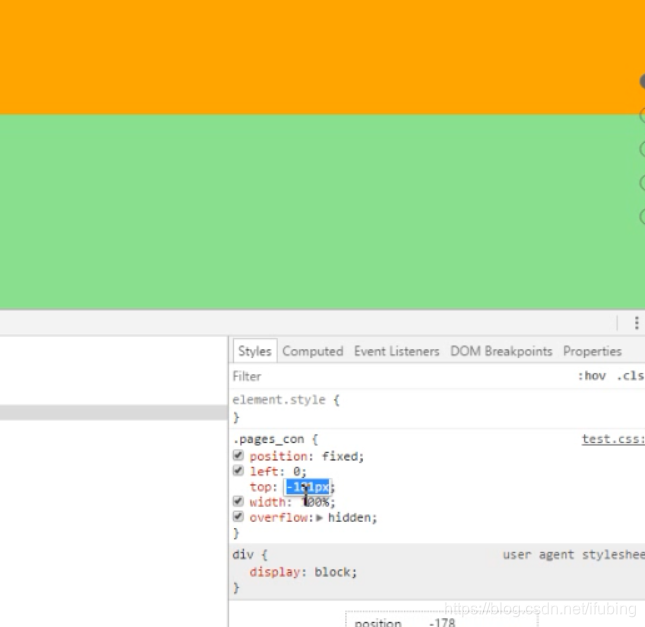This screenshot has height=627, width=645.
Task: Toggle the .cls class editor button
Action: click(630, 376)
